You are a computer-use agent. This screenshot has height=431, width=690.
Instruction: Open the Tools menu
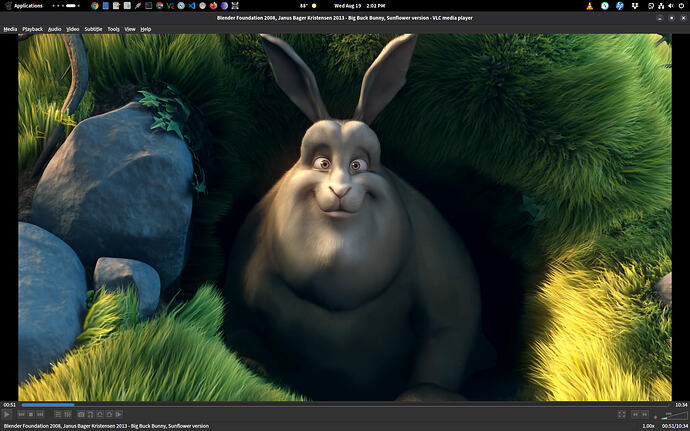(x=113, y=29)
